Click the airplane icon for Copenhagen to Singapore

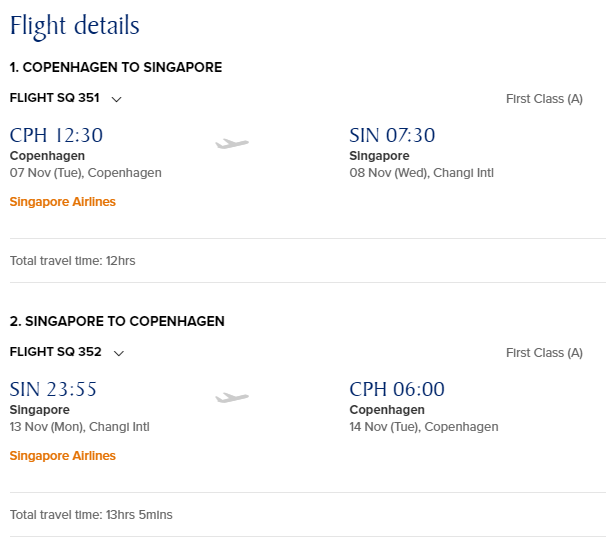pos(232,144)
